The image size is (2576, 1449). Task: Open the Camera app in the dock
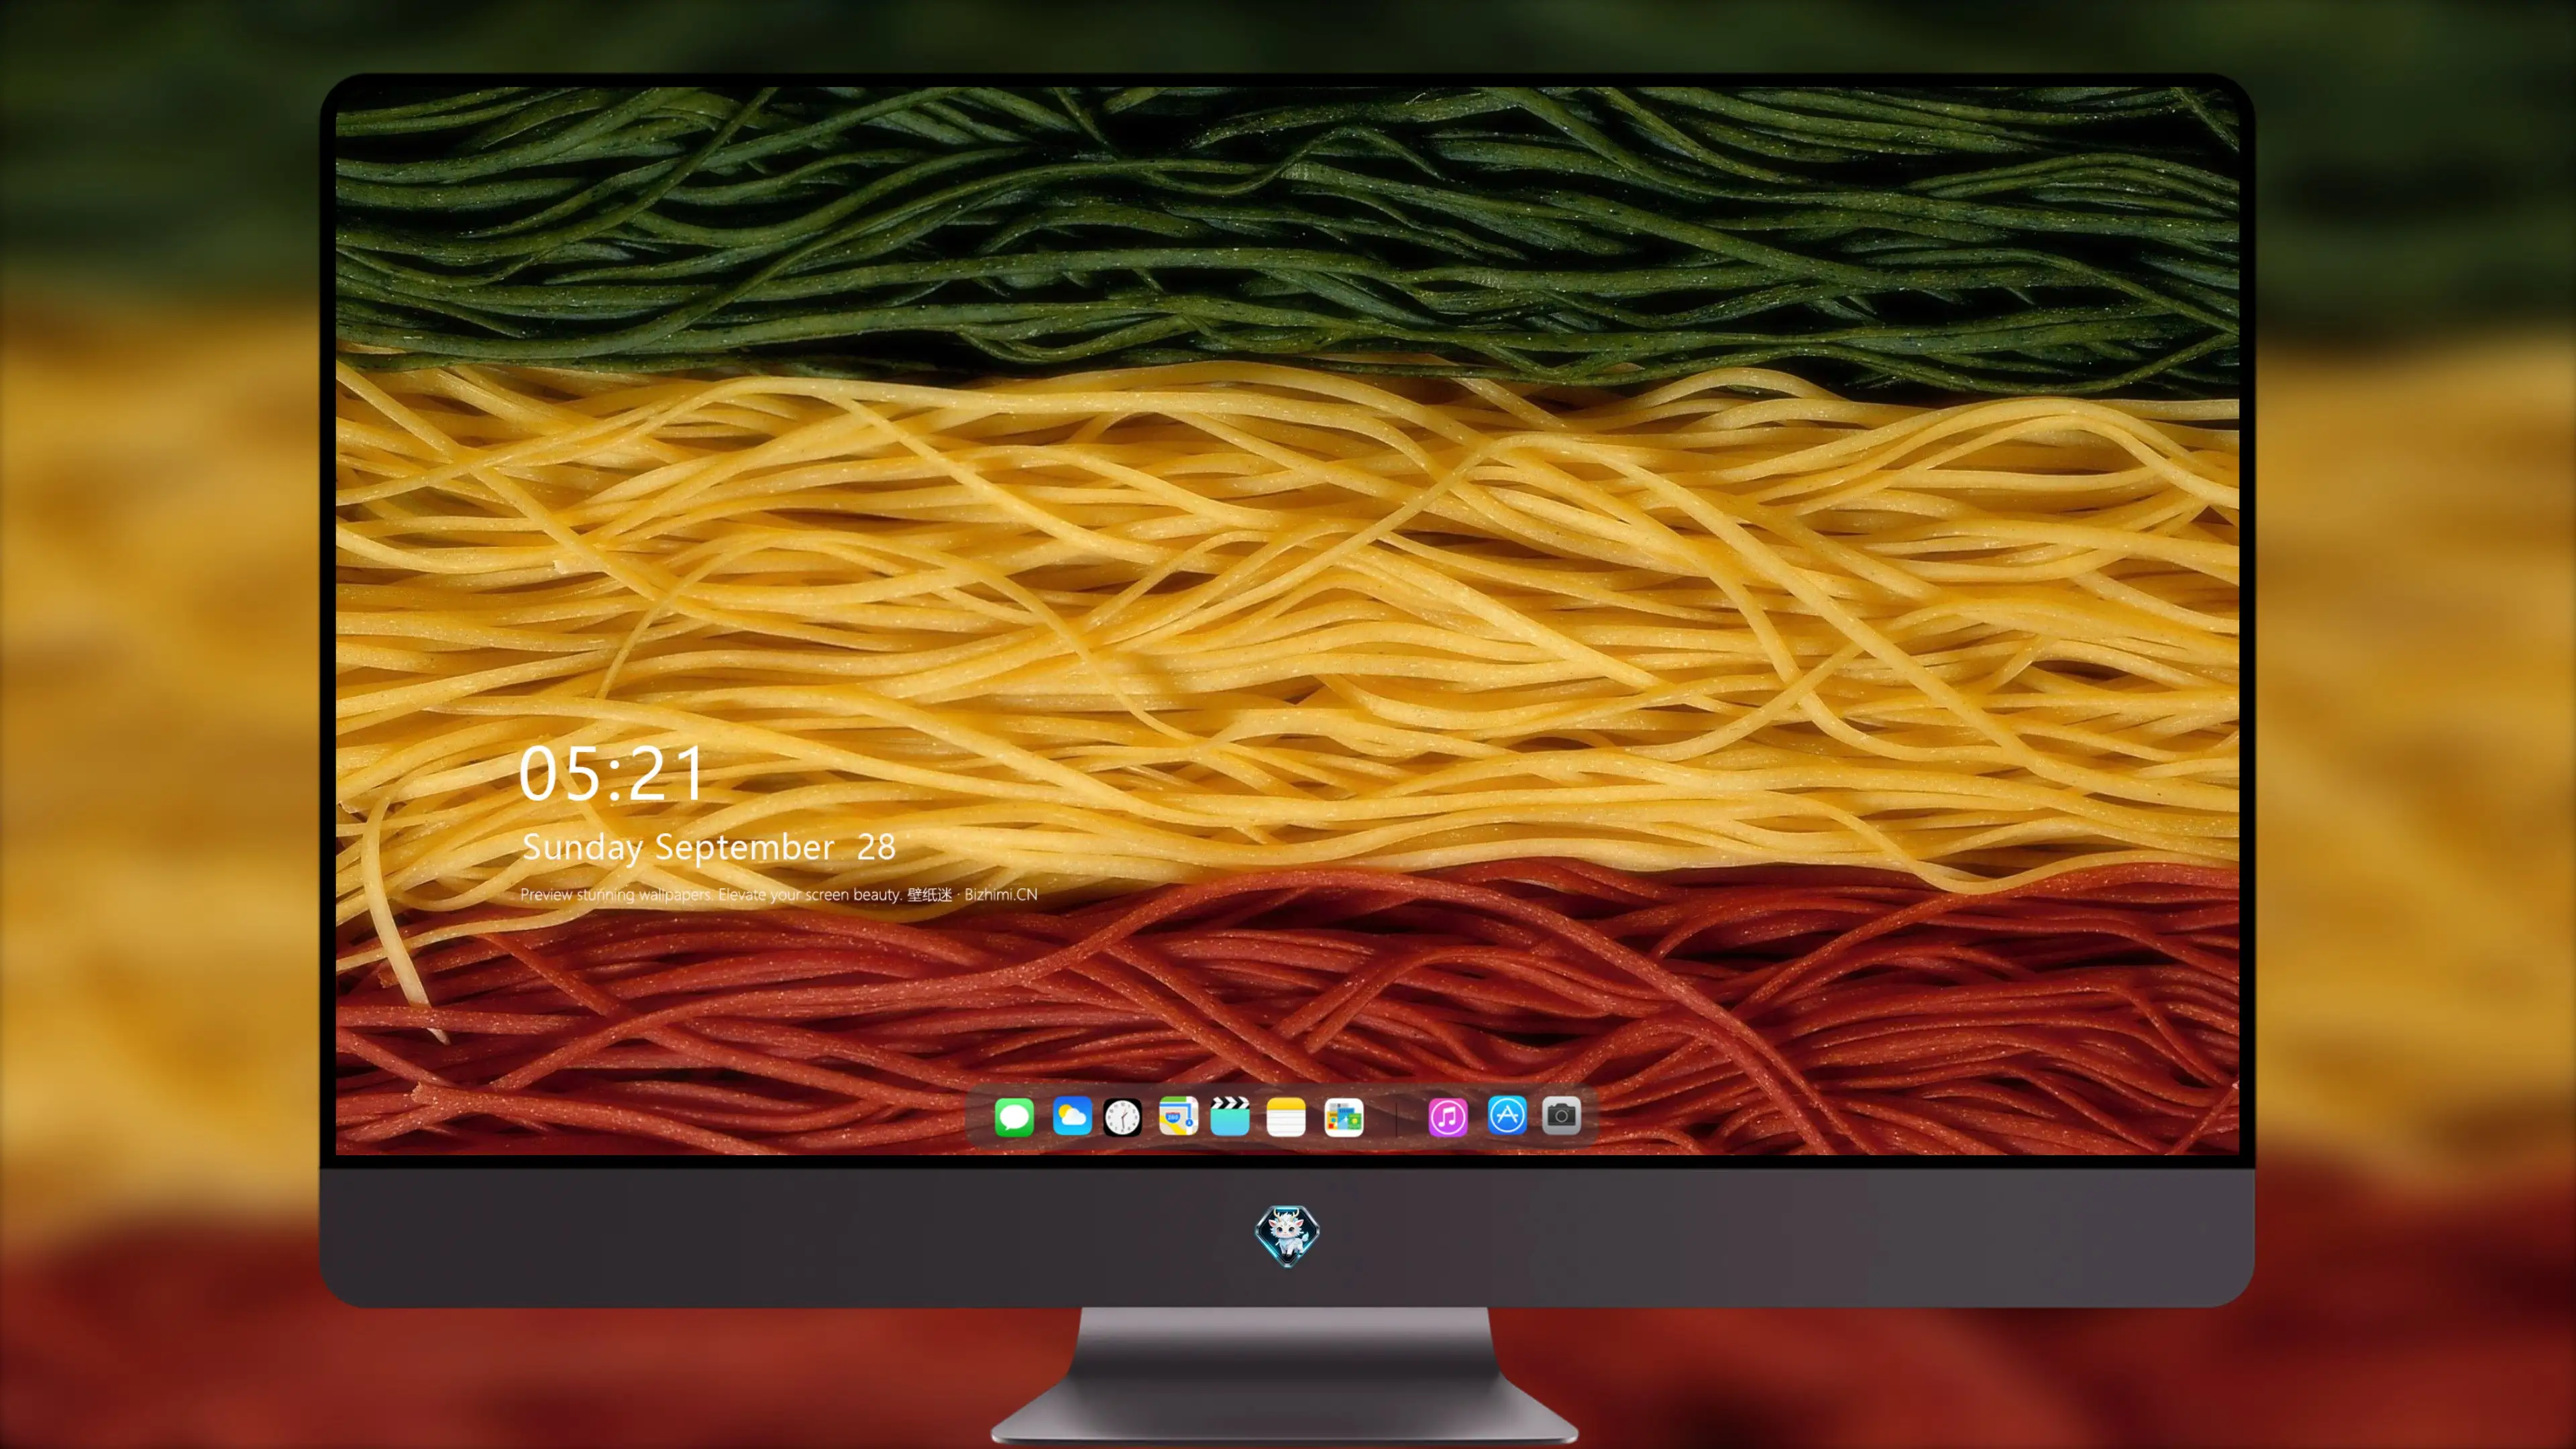[1561, 1115]
